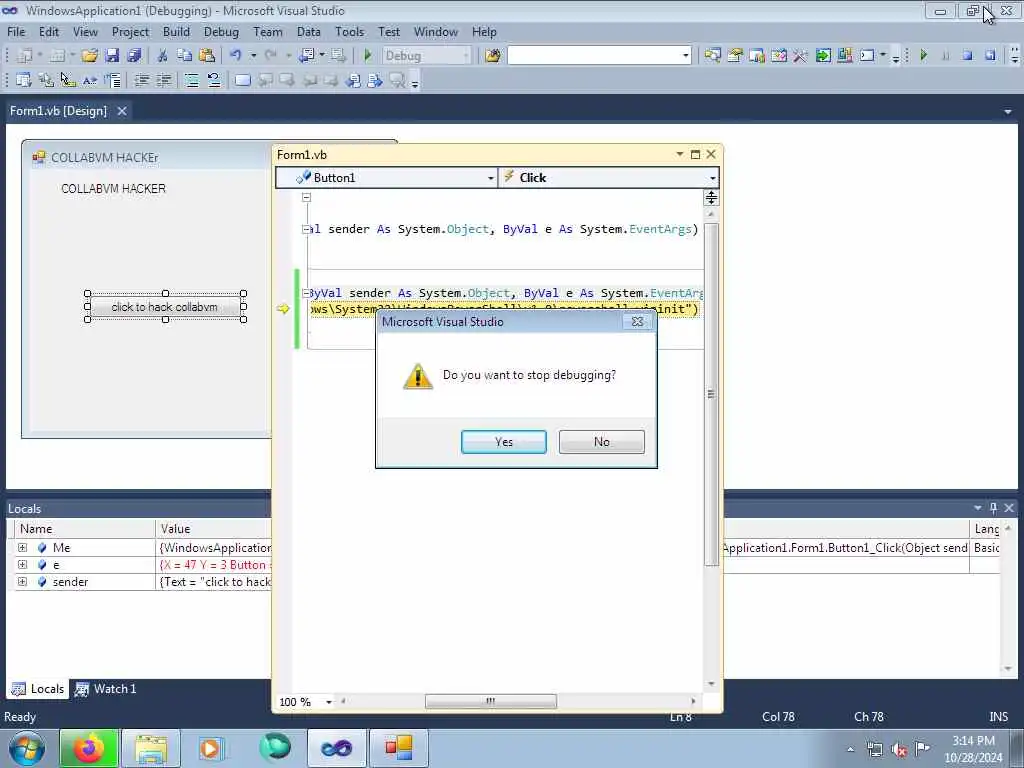Open Solution Explorer from the toolbar icon
The height and width of the screenshot is (768, 1024).
pyautogui.click(x=712, y=56)
